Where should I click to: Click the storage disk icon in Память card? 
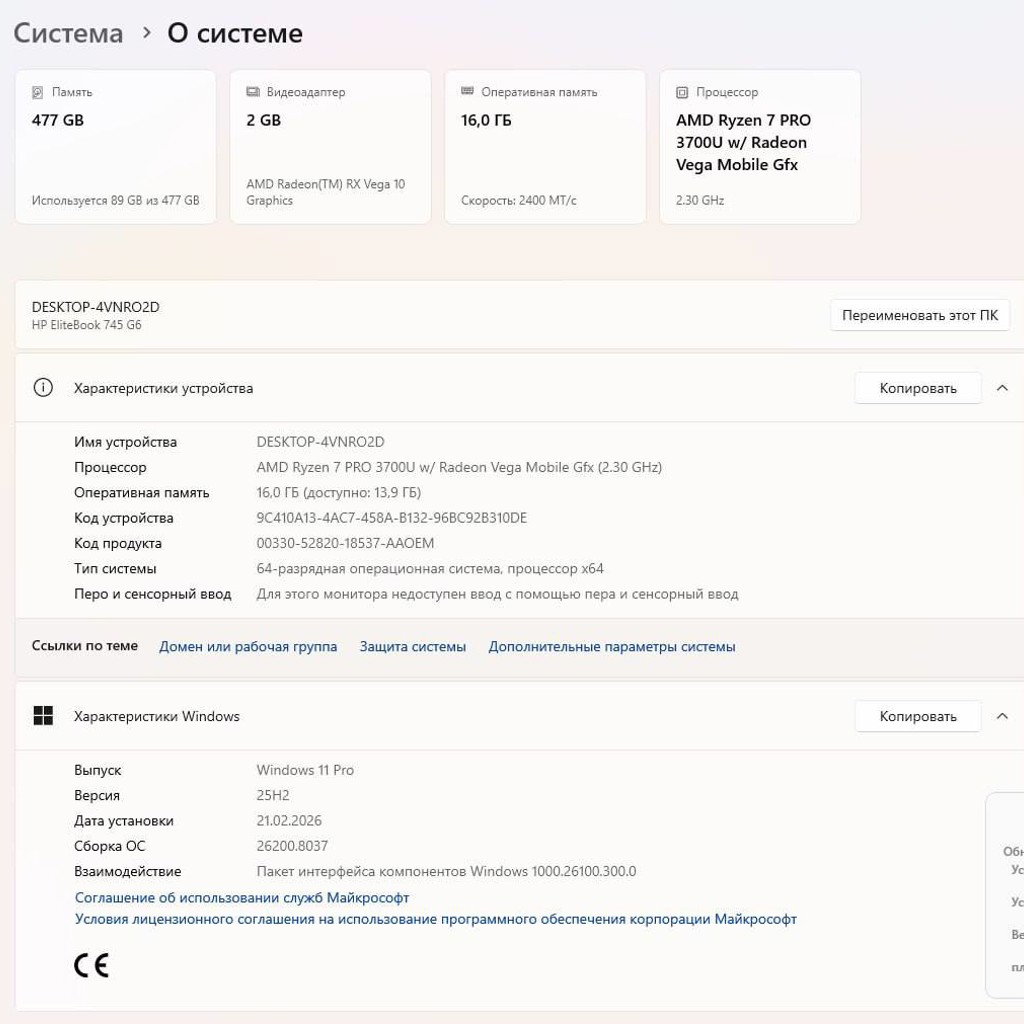[x=38, y=92]
